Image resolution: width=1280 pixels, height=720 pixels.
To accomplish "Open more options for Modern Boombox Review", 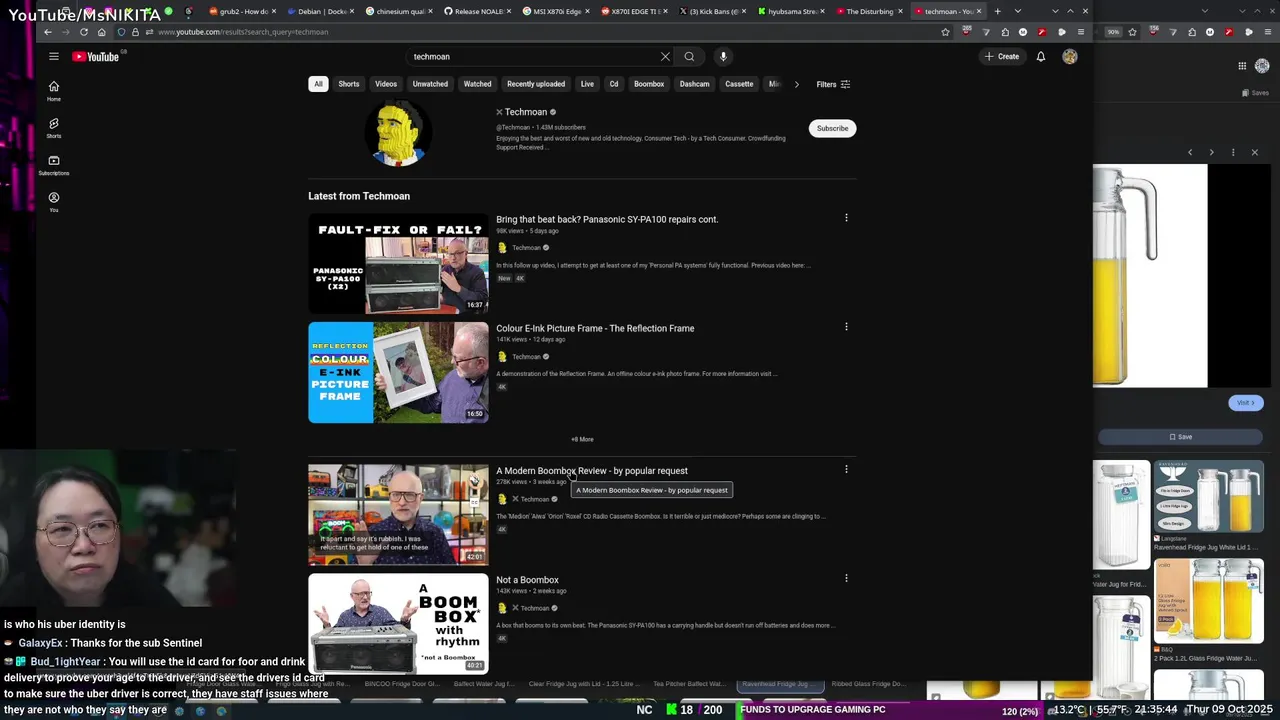I will pyautogui.click(x=846, y=469).
